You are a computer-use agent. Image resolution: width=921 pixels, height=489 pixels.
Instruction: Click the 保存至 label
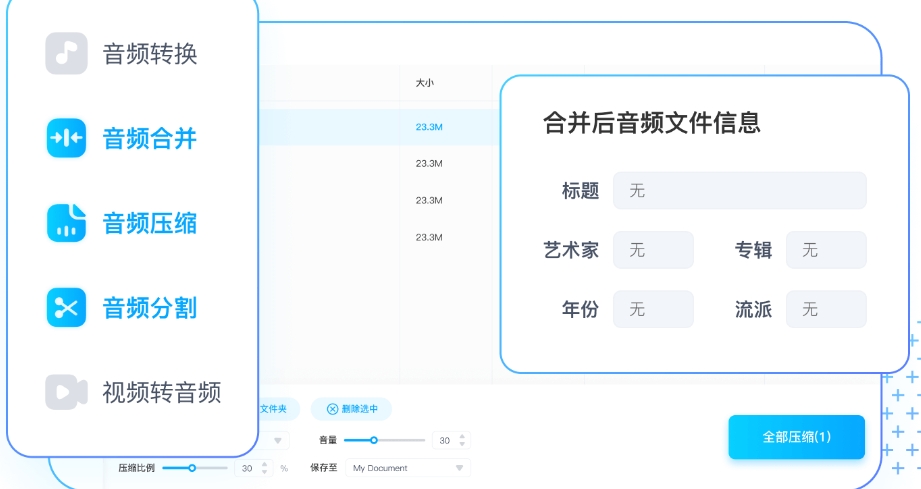(324, 467)
